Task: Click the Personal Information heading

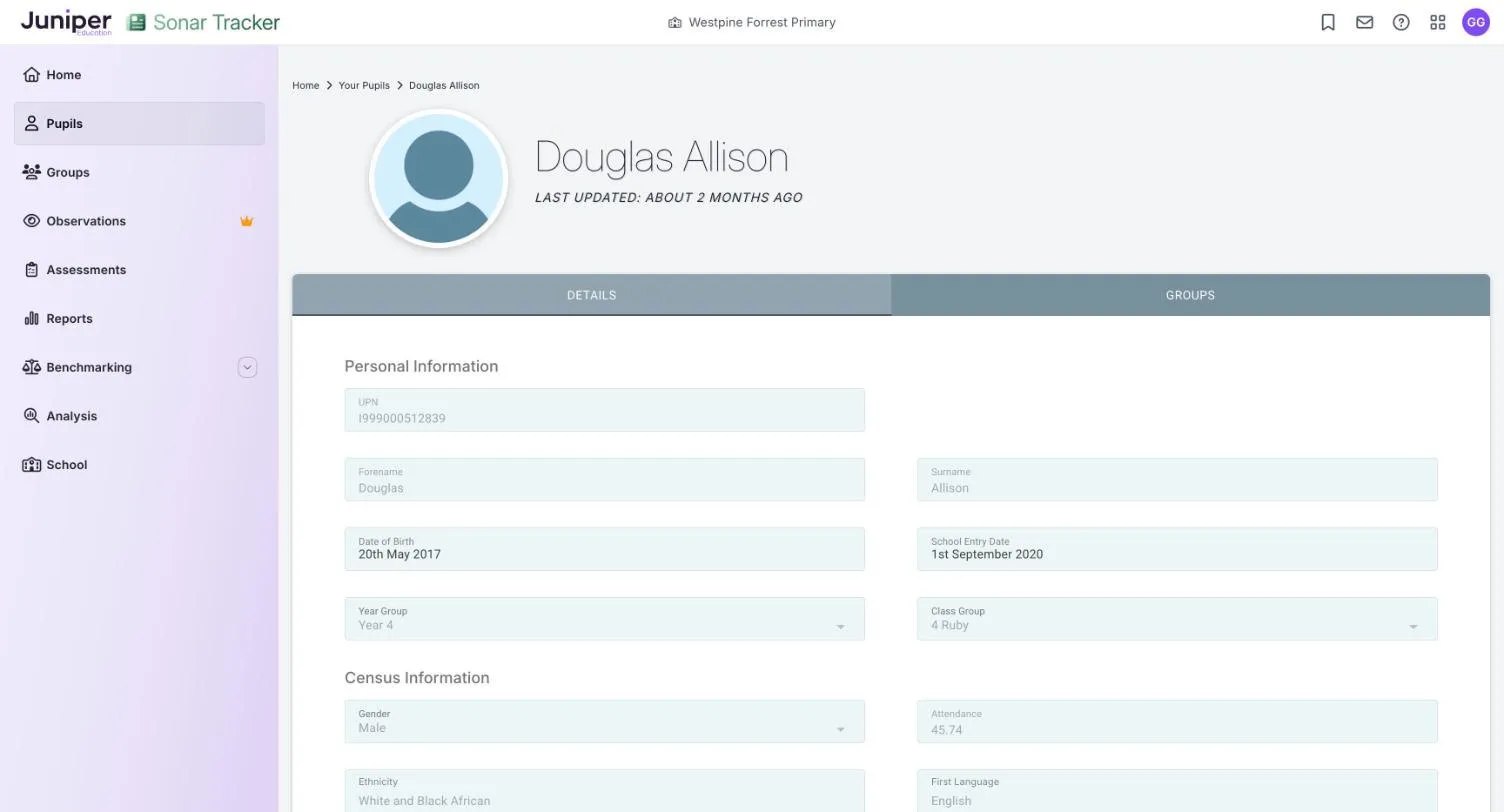Action: 421,366
